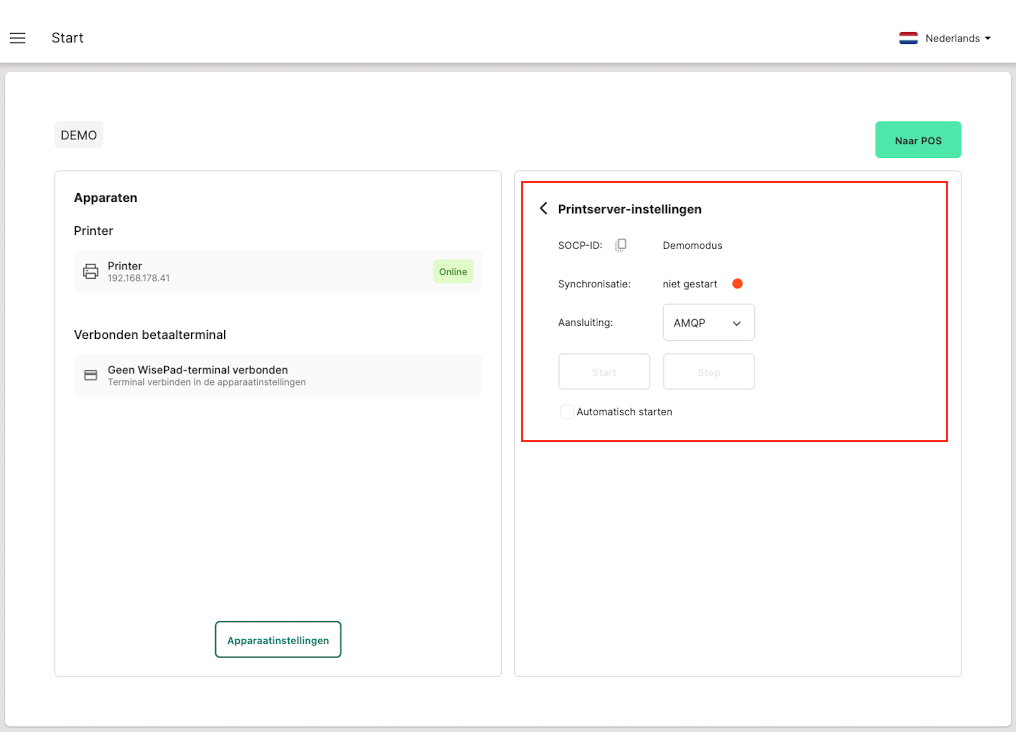Open the Nederlands language dropdown arrow

tap(988, 39)
